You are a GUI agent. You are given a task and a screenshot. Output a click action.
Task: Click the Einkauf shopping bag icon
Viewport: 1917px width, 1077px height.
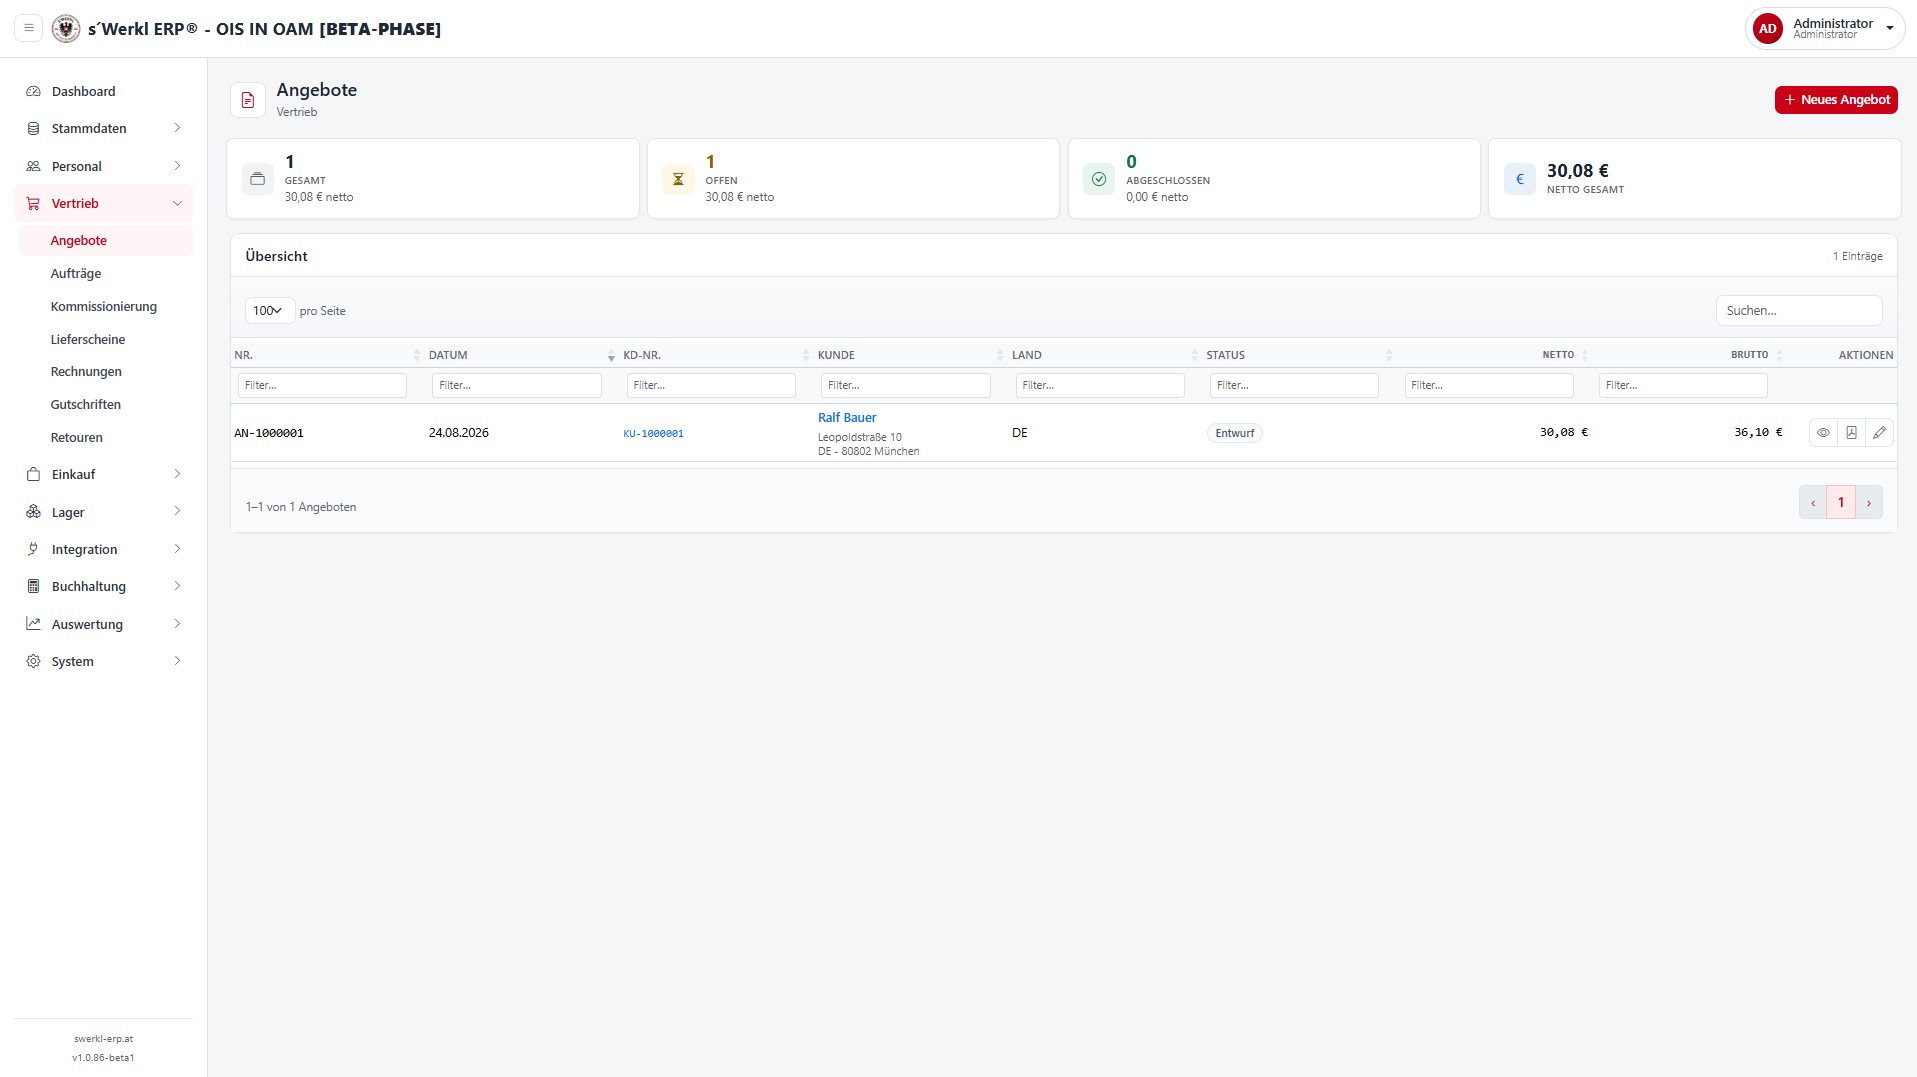pos(33,474)
